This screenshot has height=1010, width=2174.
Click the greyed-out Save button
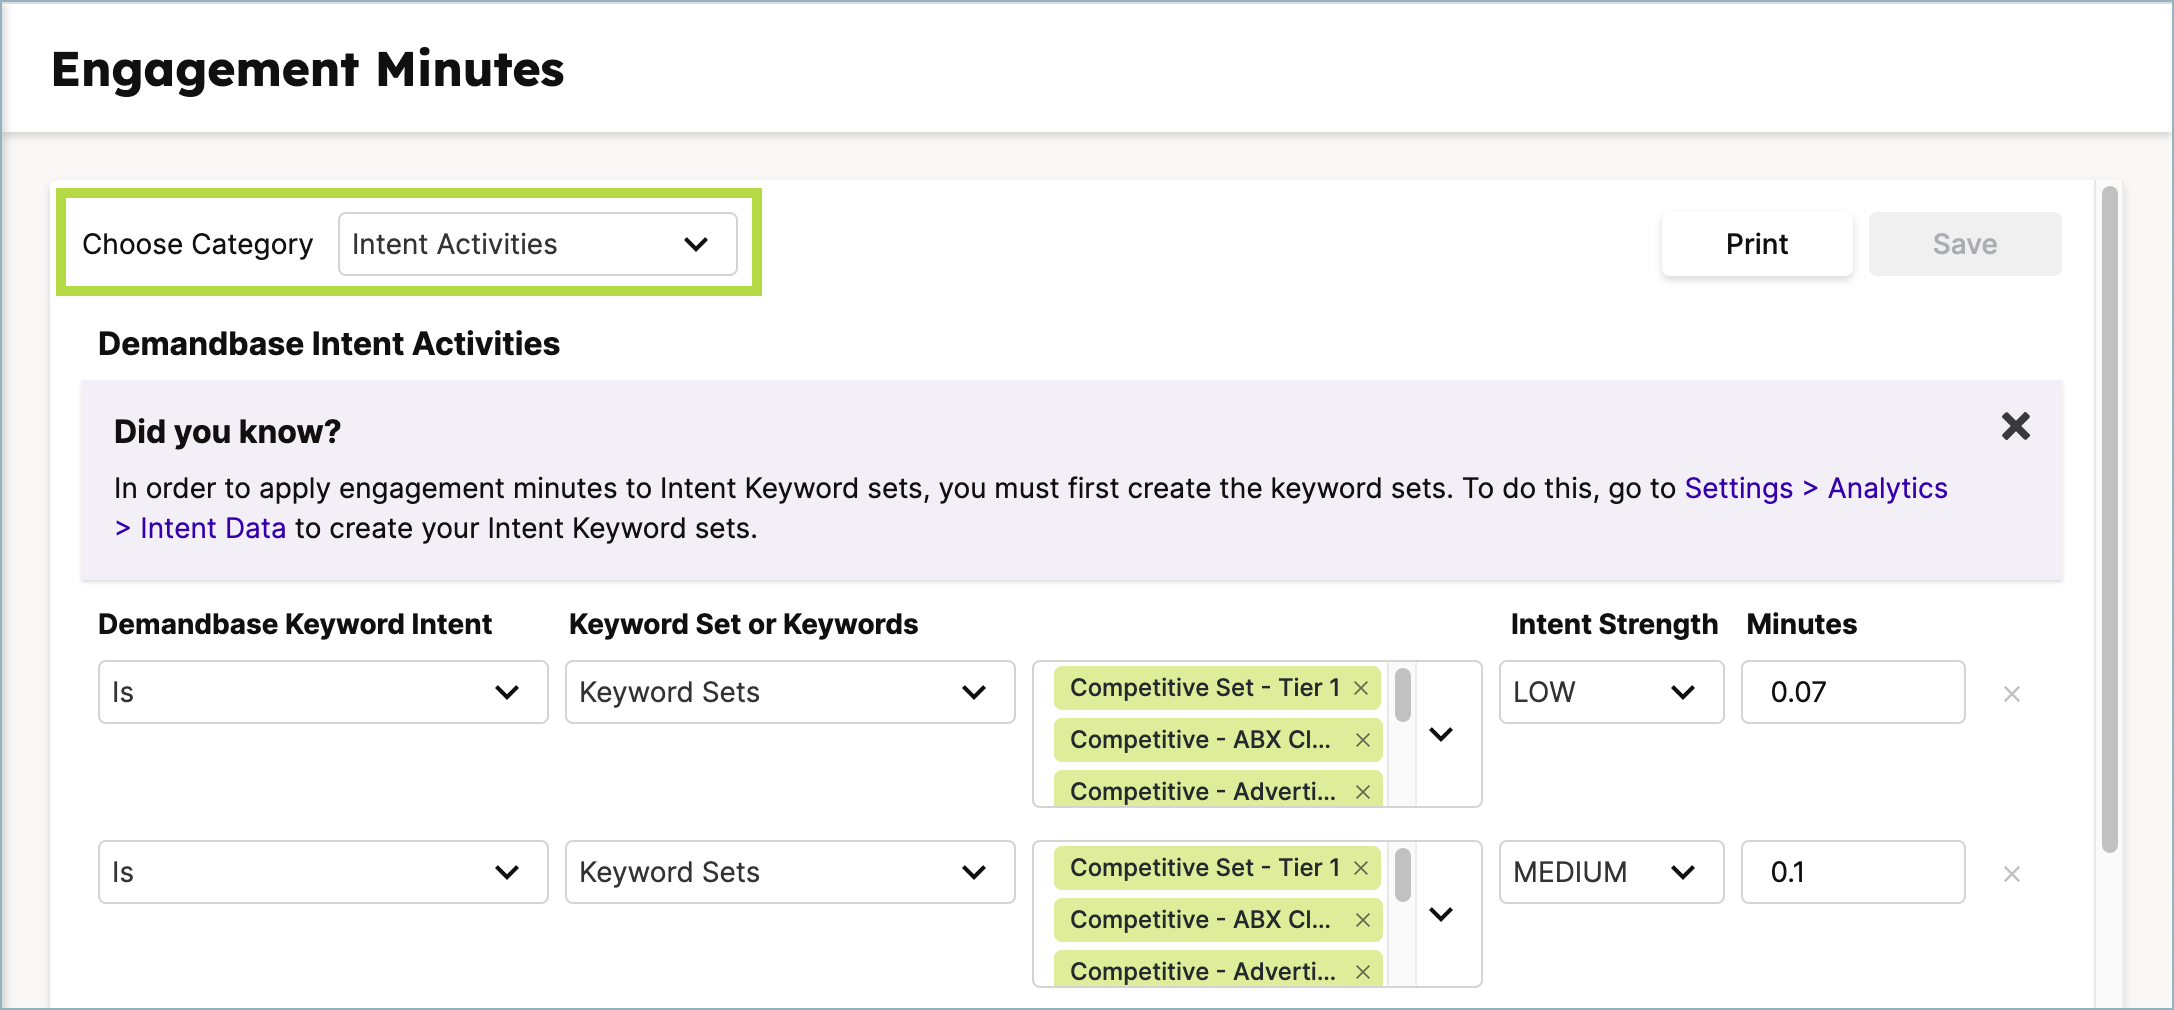[1964, 244]
